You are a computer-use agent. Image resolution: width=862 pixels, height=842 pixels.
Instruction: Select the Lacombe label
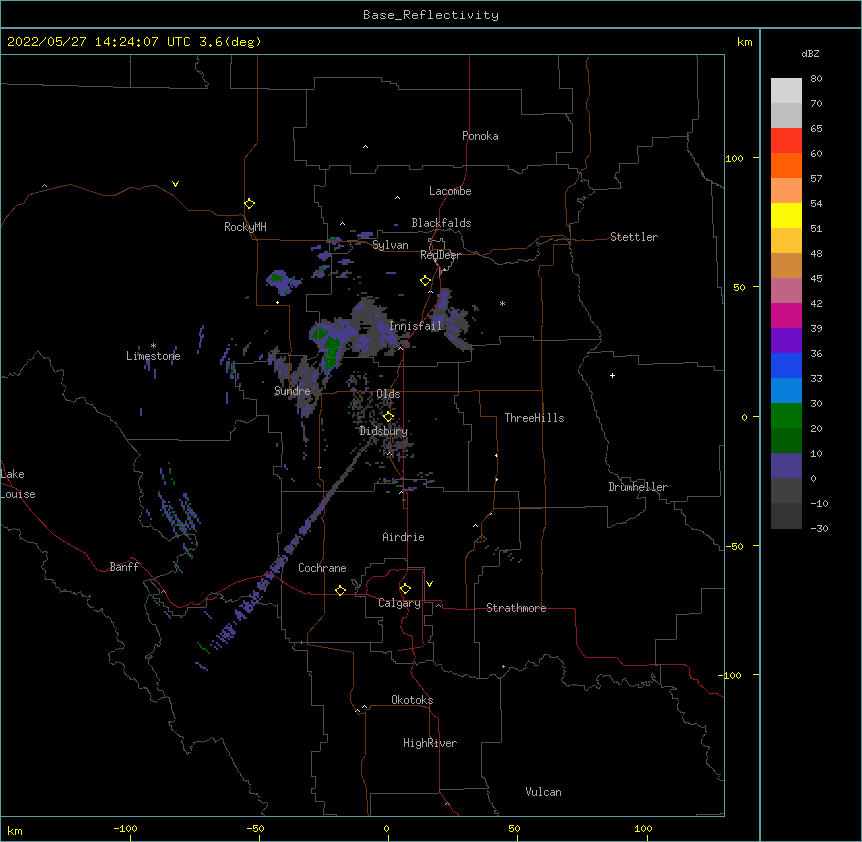[x=450, y=191]
